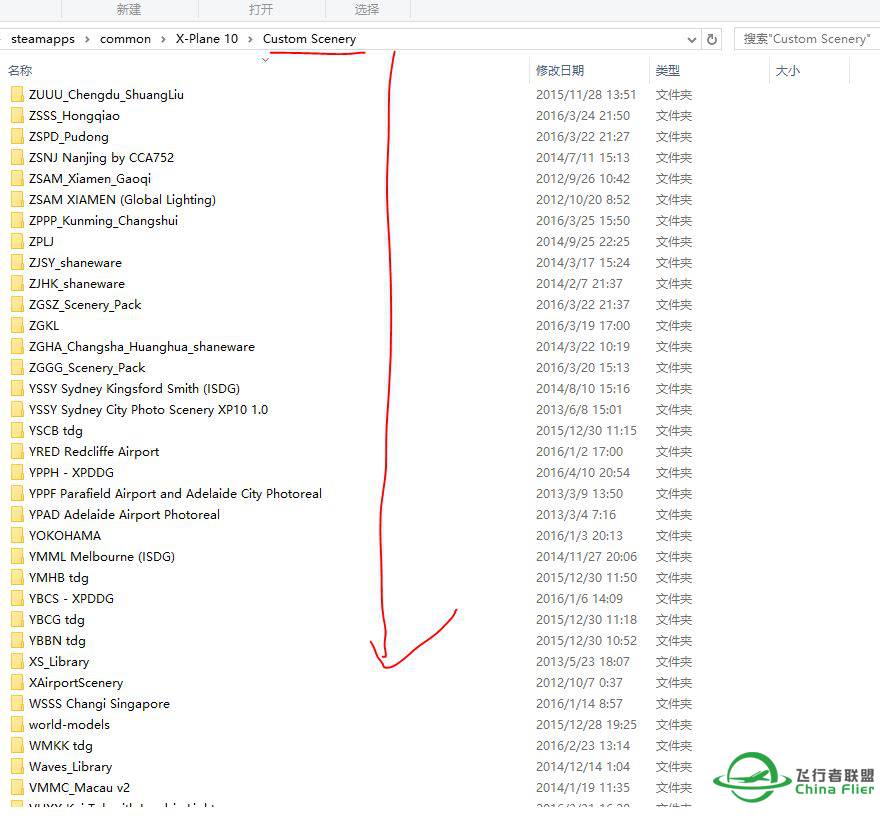Image resolution: width=880 pixels, height=823 pixels.
Task: Click the search Custom Scenery input field
Action: 807,39
